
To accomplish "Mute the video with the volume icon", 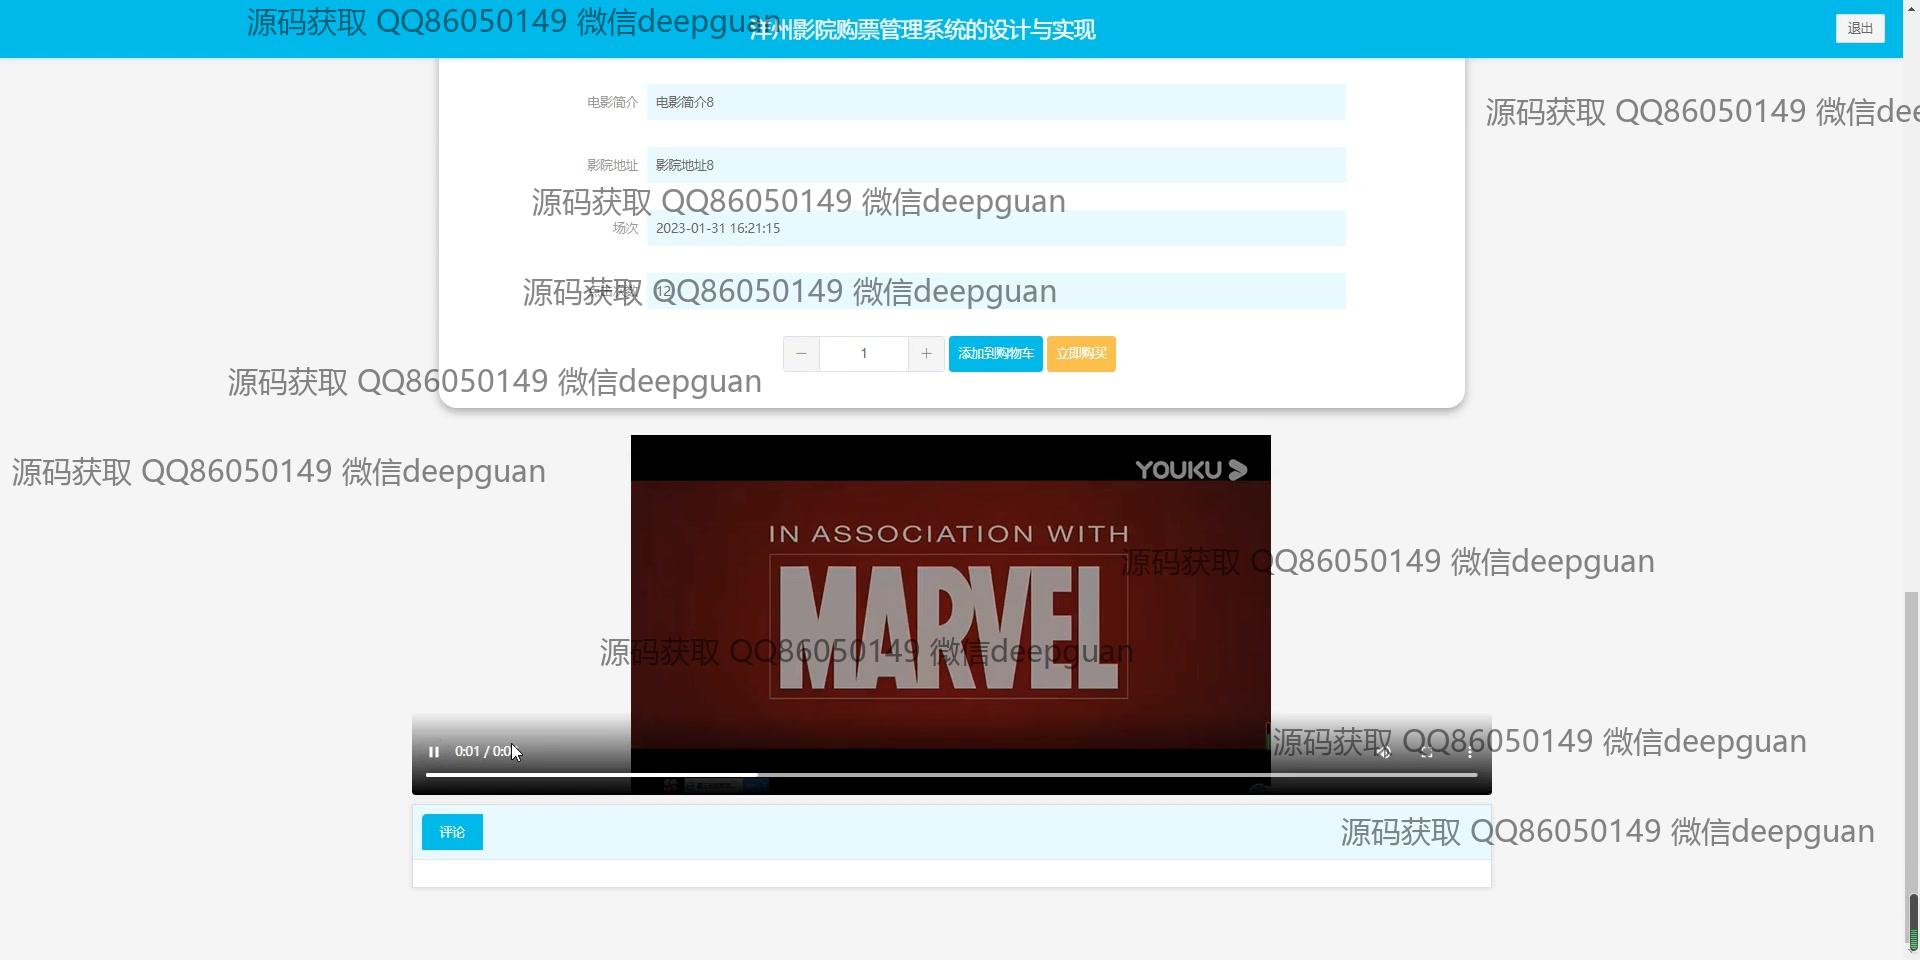I will (x=1384, y=752).
